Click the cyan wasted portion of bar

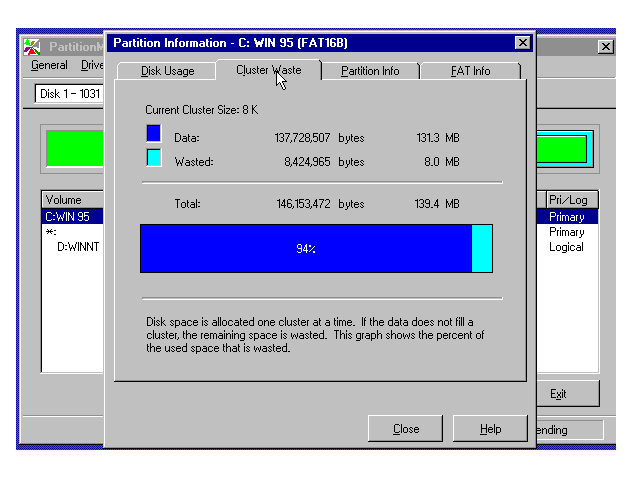click(482, 249)
